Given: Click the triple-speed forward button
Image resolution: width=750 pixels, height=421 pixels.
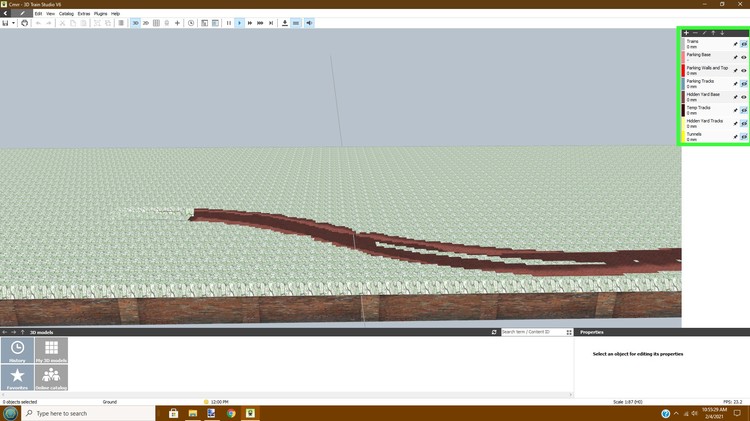Looking at the screenshot, I should point(260,23).
